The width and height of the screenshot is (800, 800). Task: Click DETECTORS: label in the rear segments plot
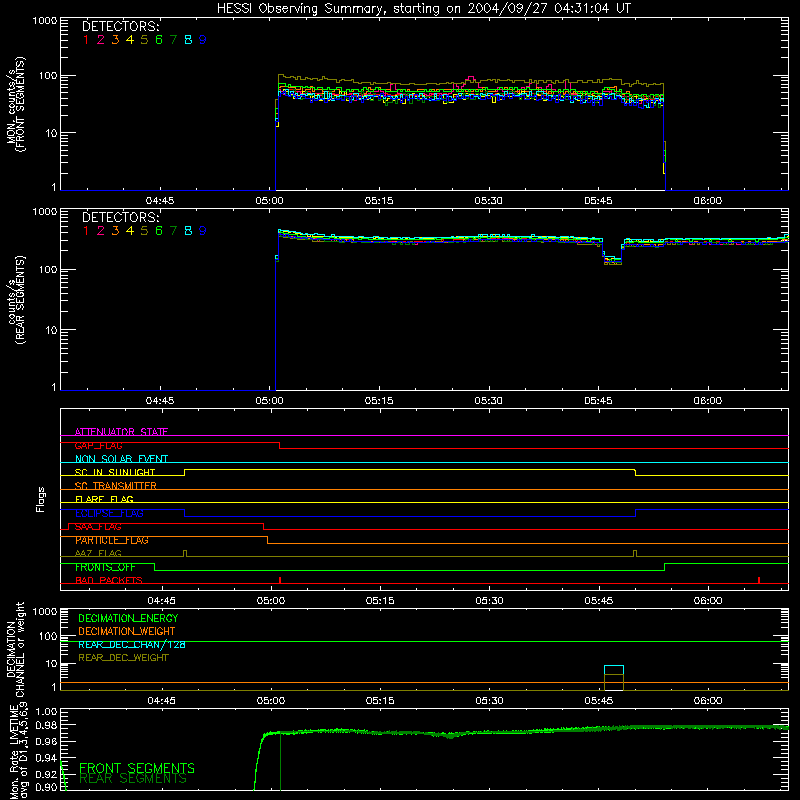pyautogui.click(x=121, y=218)
